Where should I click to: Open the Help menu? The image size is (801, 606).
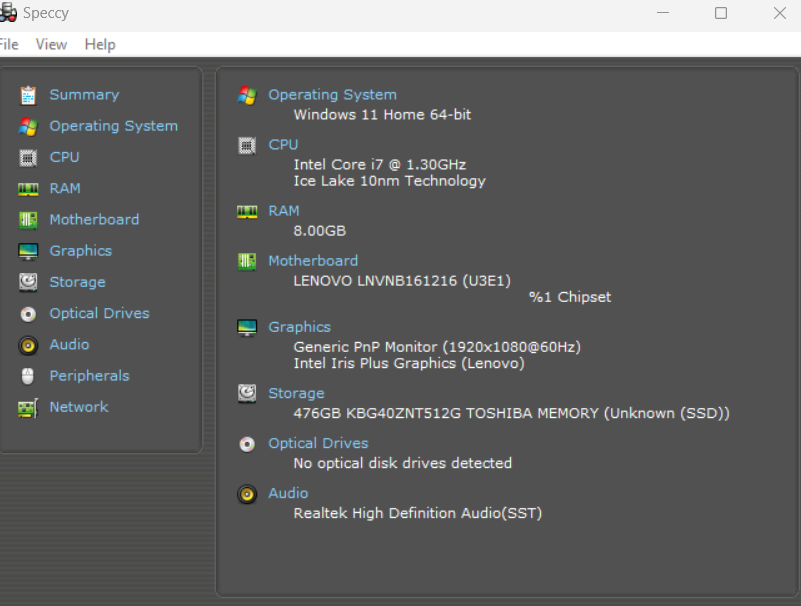100,44
